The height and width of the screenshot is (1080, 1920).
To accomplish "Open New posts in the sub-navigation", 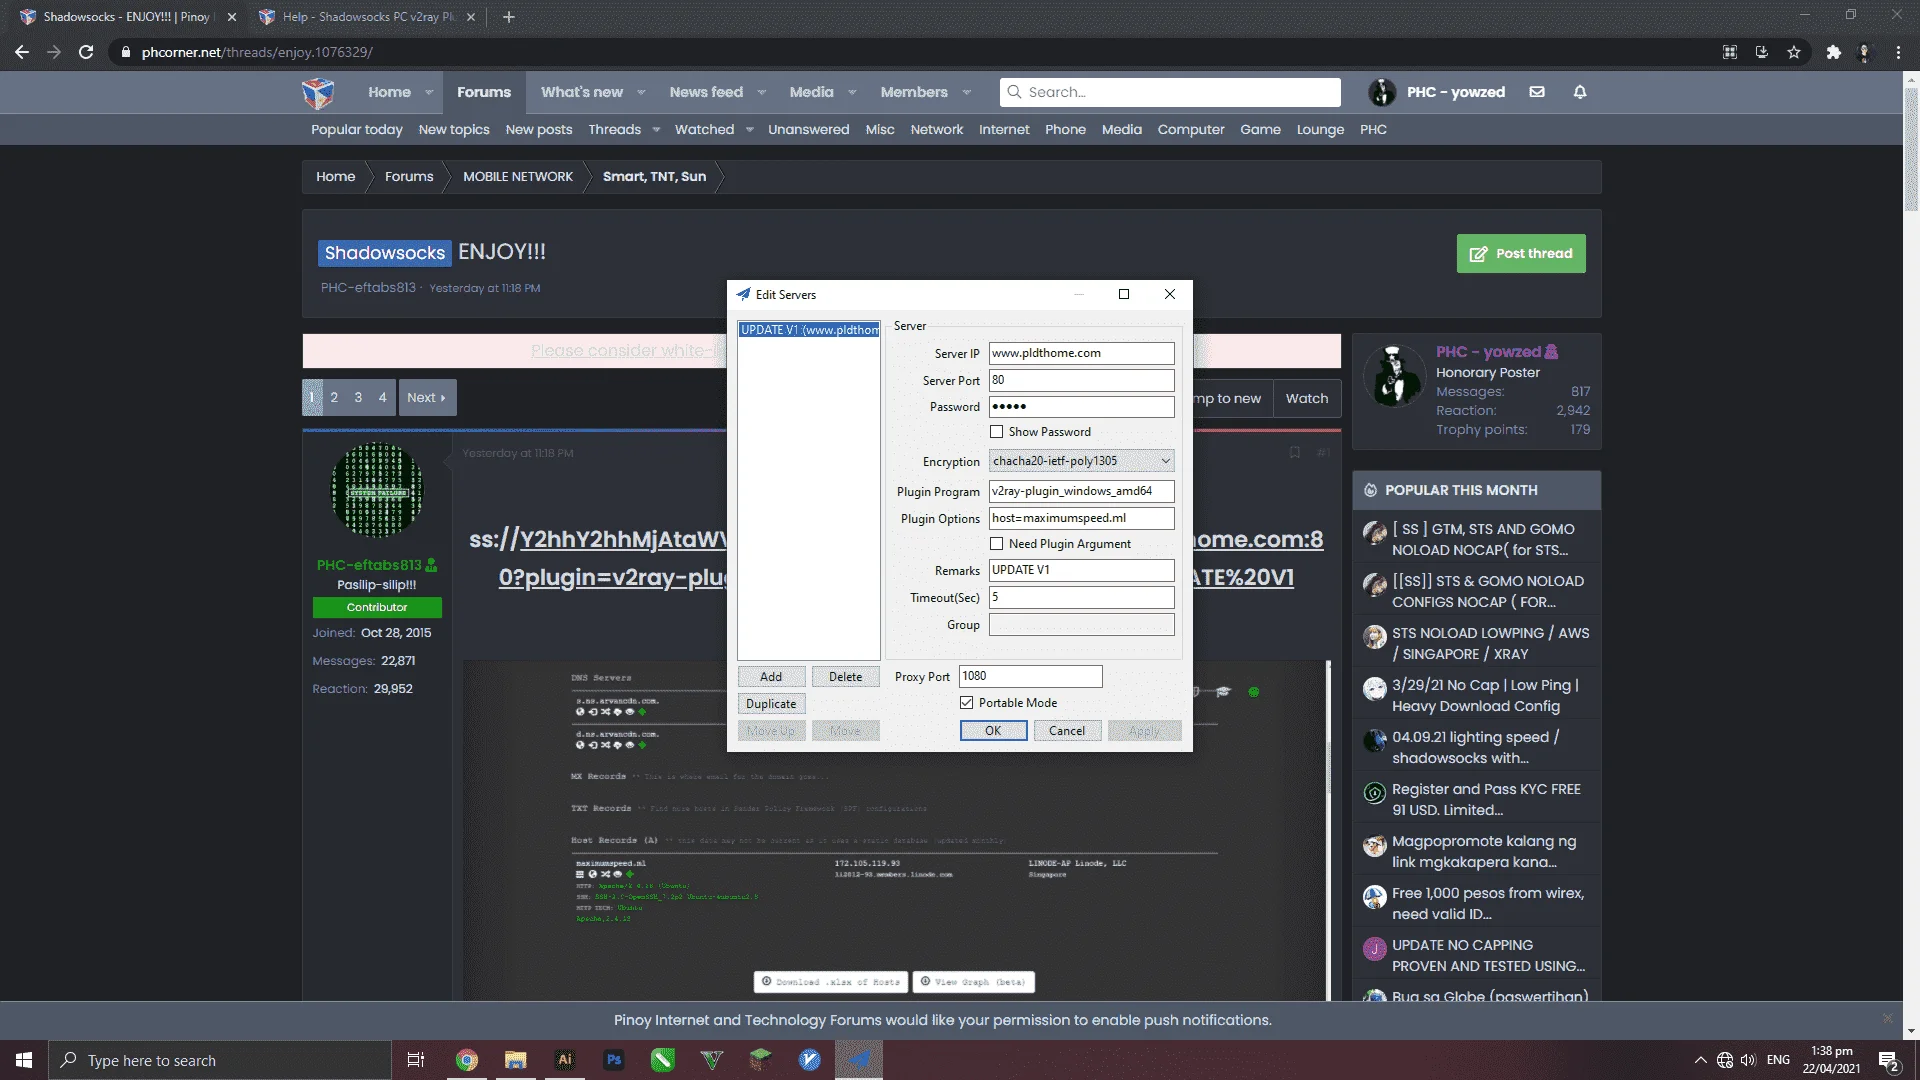I will [539, 130].
